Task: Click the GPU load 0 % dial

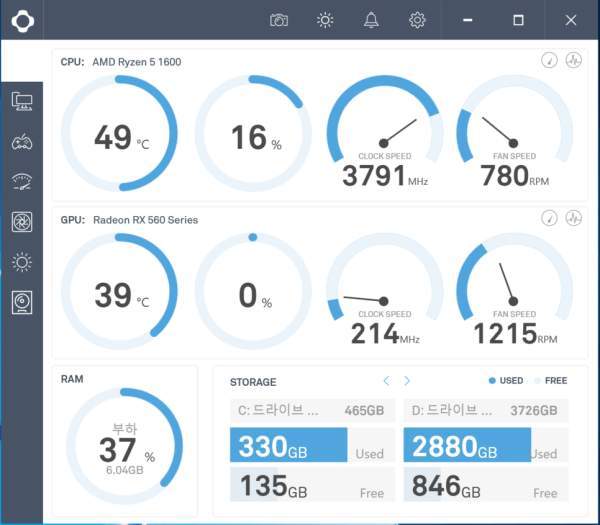Action: point(253,291)
